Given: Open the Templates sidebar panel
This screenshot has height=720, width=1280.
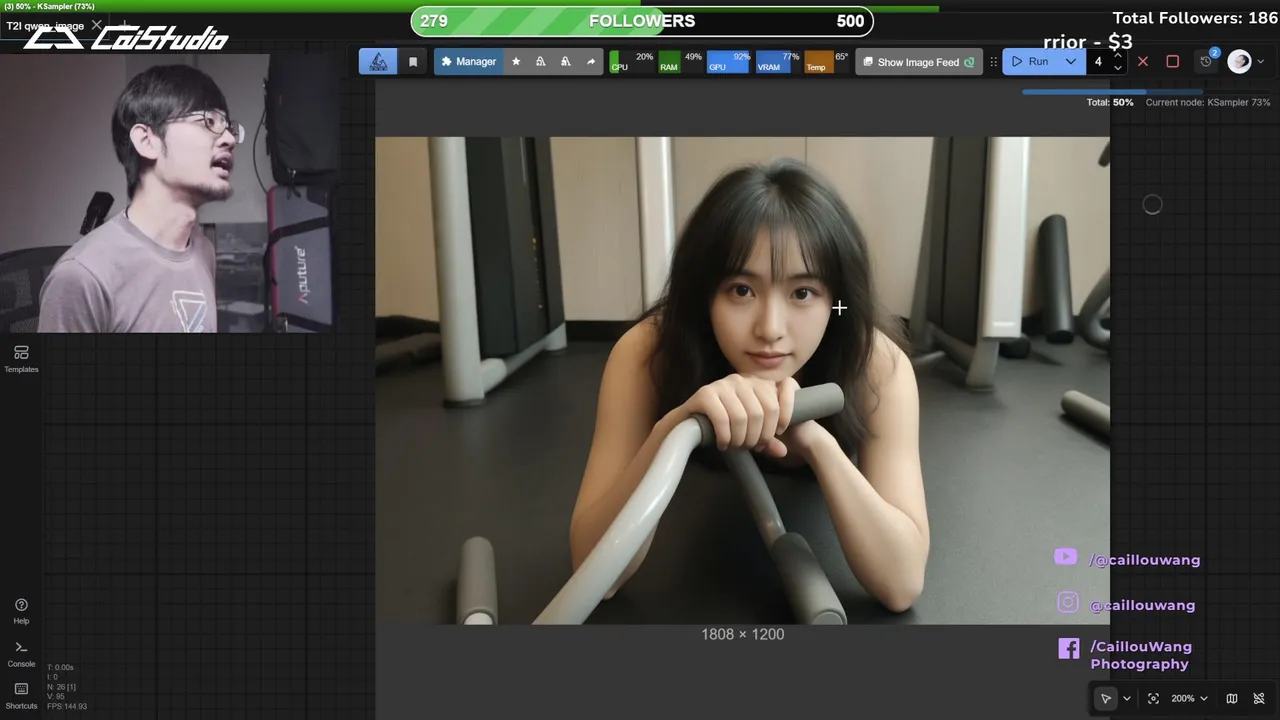Looking at the screenshot, I should point(21,359).
